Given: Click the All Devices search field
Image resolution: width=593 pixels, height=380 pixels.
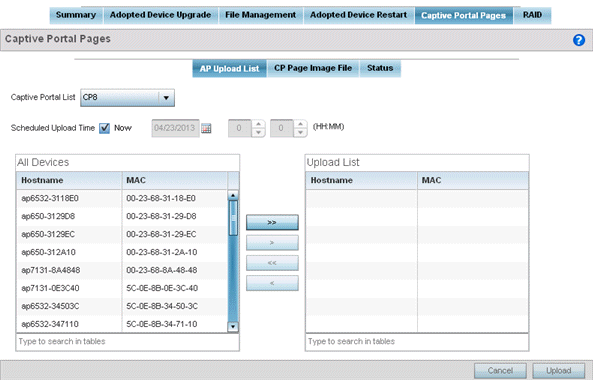Looking at the screenshot, I should click(x=127, y=342).
